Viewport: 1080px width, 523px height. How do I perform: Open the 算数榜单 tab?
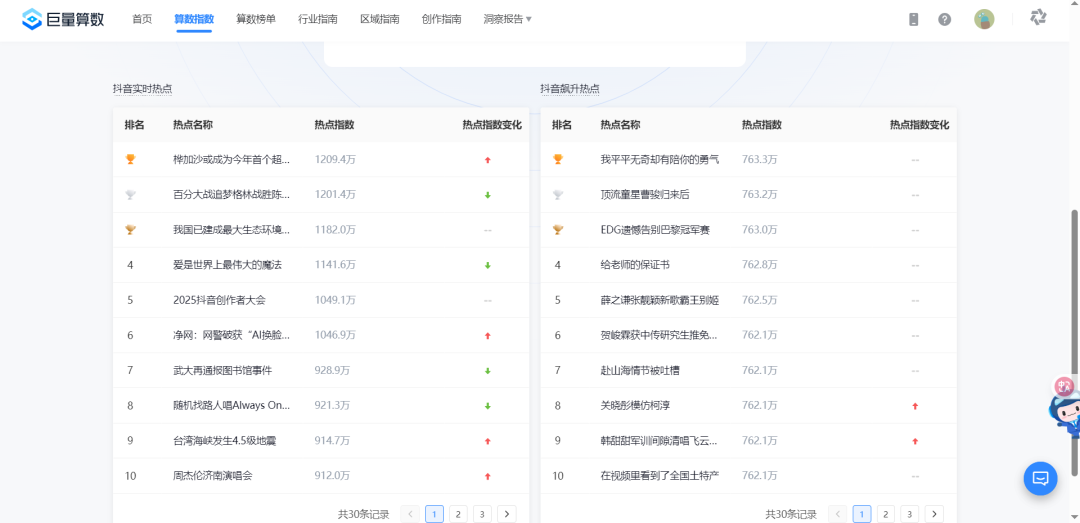pyautogui.click(x=256, y=19)
